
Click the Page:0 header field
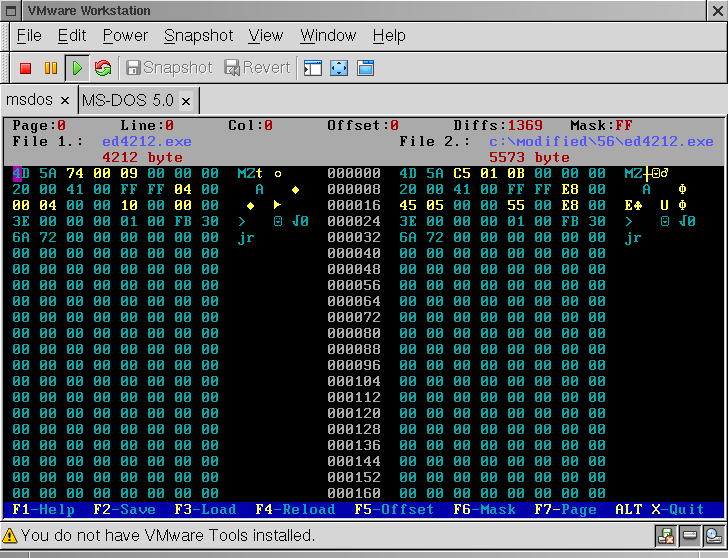(39, 125)
